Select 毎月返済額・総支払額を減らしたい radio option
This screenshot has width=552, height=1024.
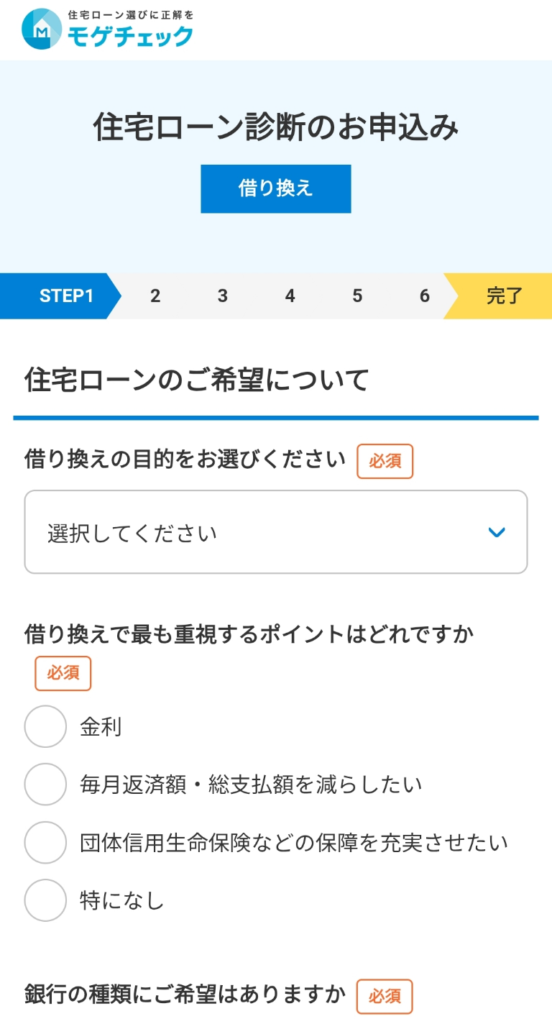[x=45, y=784]
